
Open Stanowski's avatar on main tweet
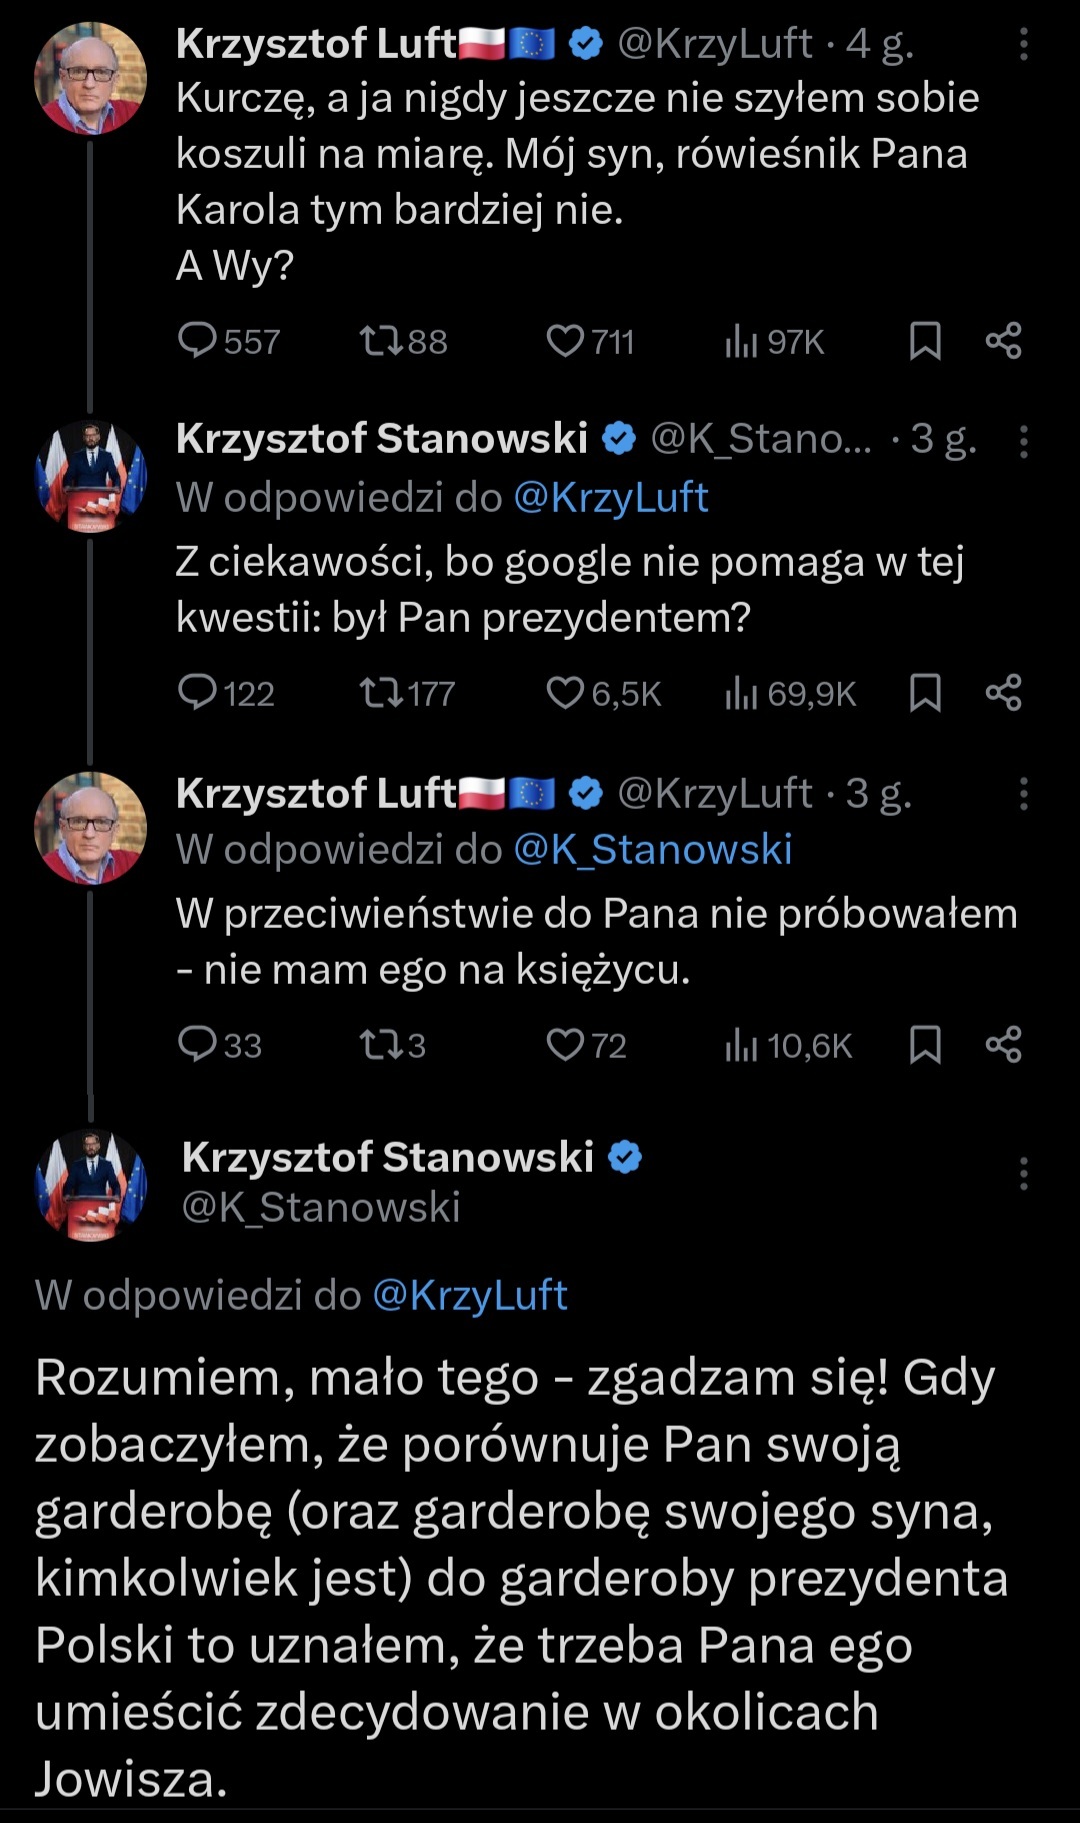(x=90, y=1185)
